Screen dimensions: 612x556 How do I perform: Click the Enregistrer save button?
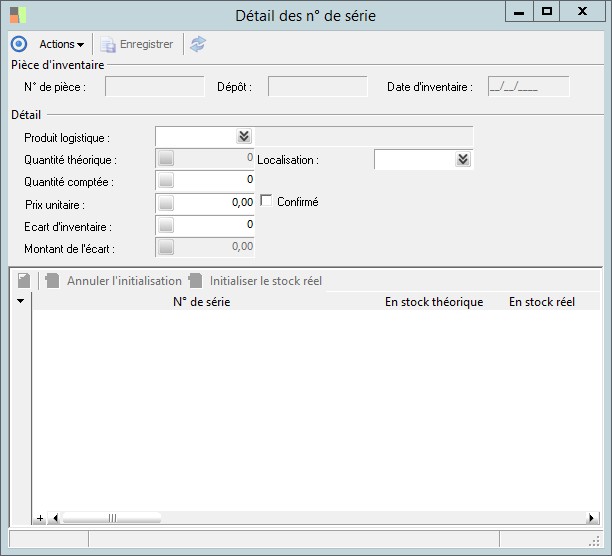click(x=137, y=44)
